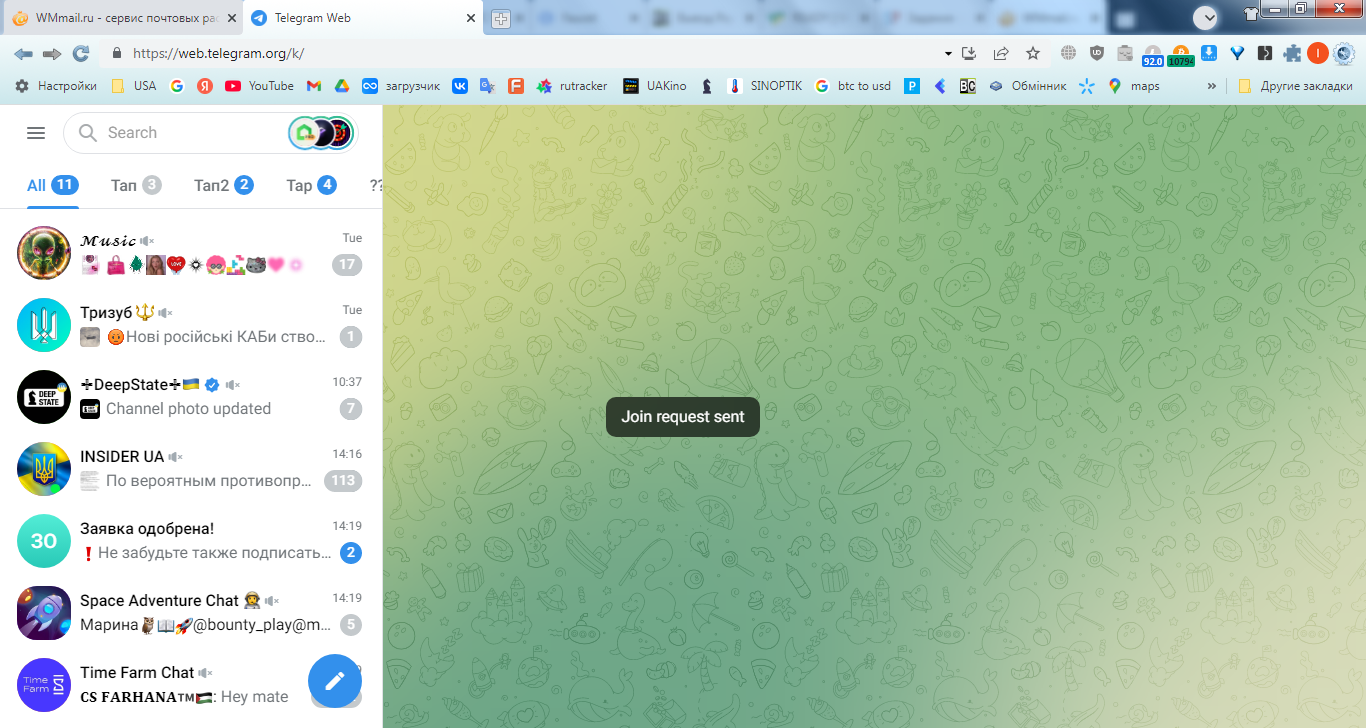The height and width of the screenshot is (728, 1366).
Task: Click the uBlock shield extension icon
Action: 1096,53
